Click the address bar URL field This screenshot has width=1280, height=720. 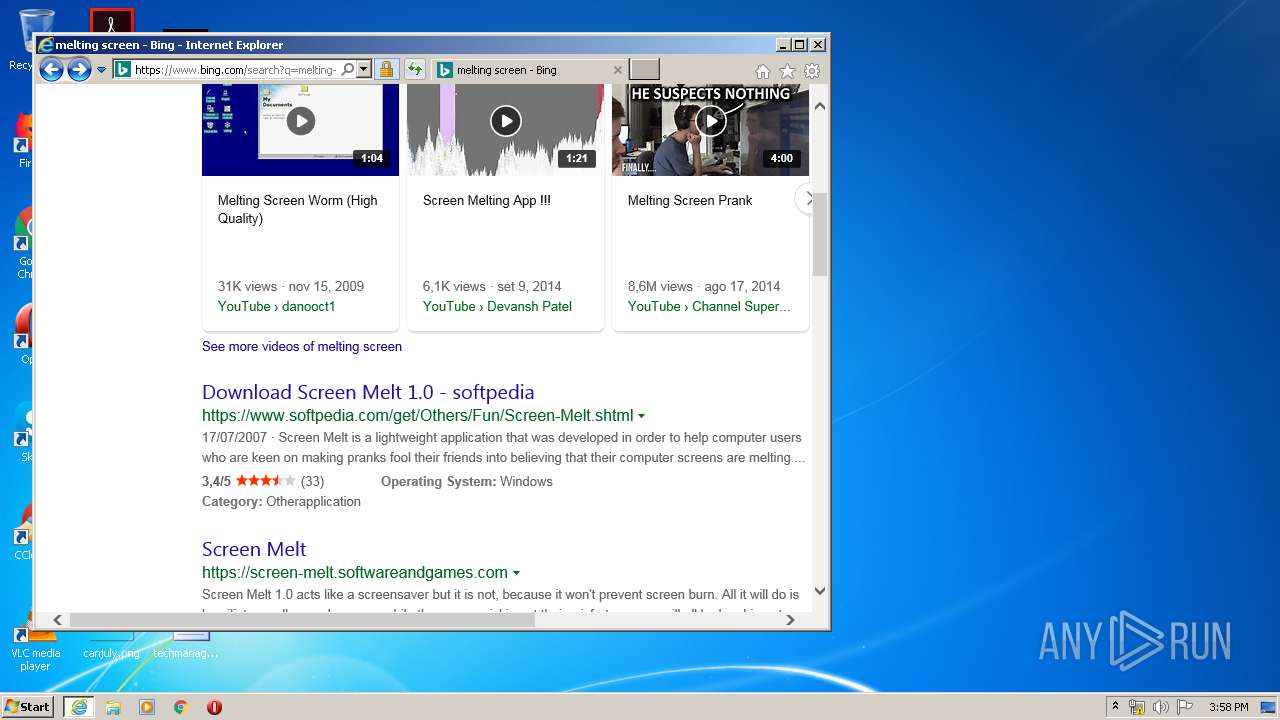point(236,70)
